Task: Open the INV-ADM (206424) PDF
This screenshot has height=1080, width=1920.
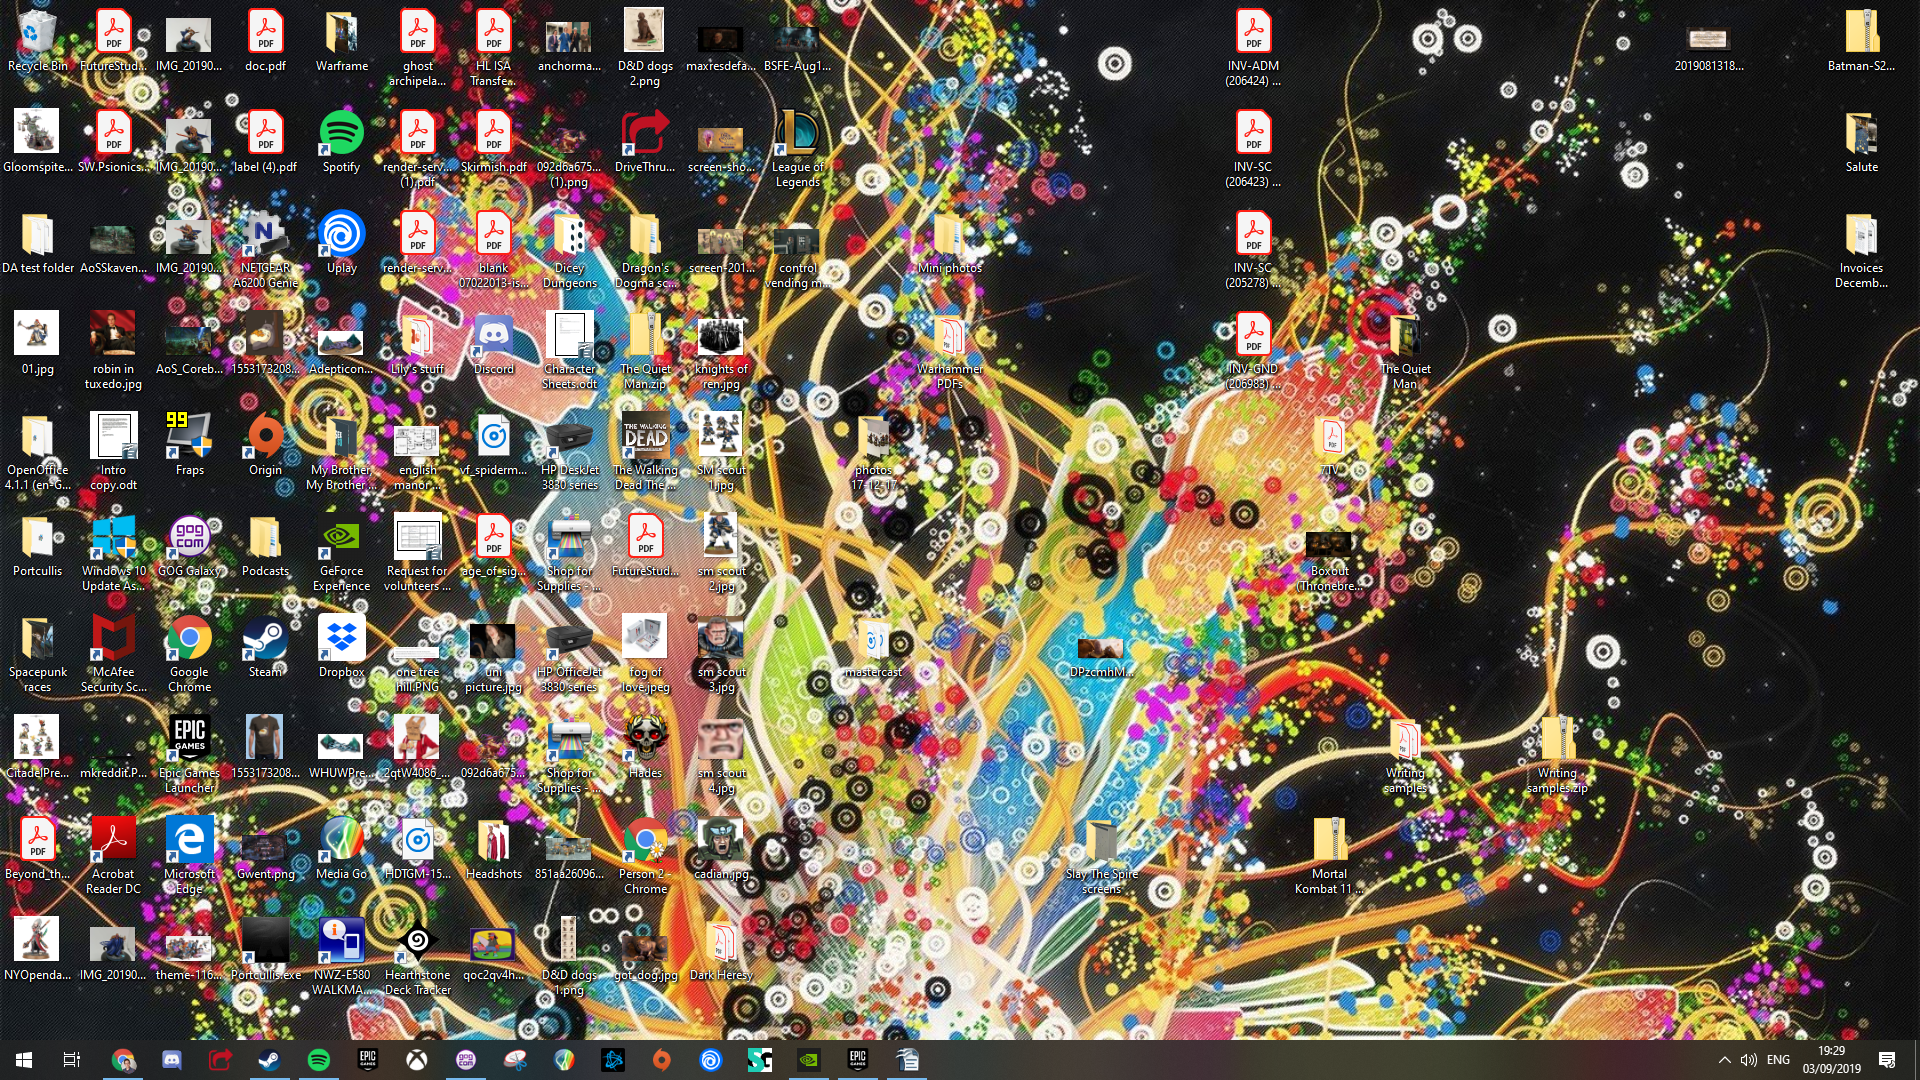Action: tap(1253, 48)
